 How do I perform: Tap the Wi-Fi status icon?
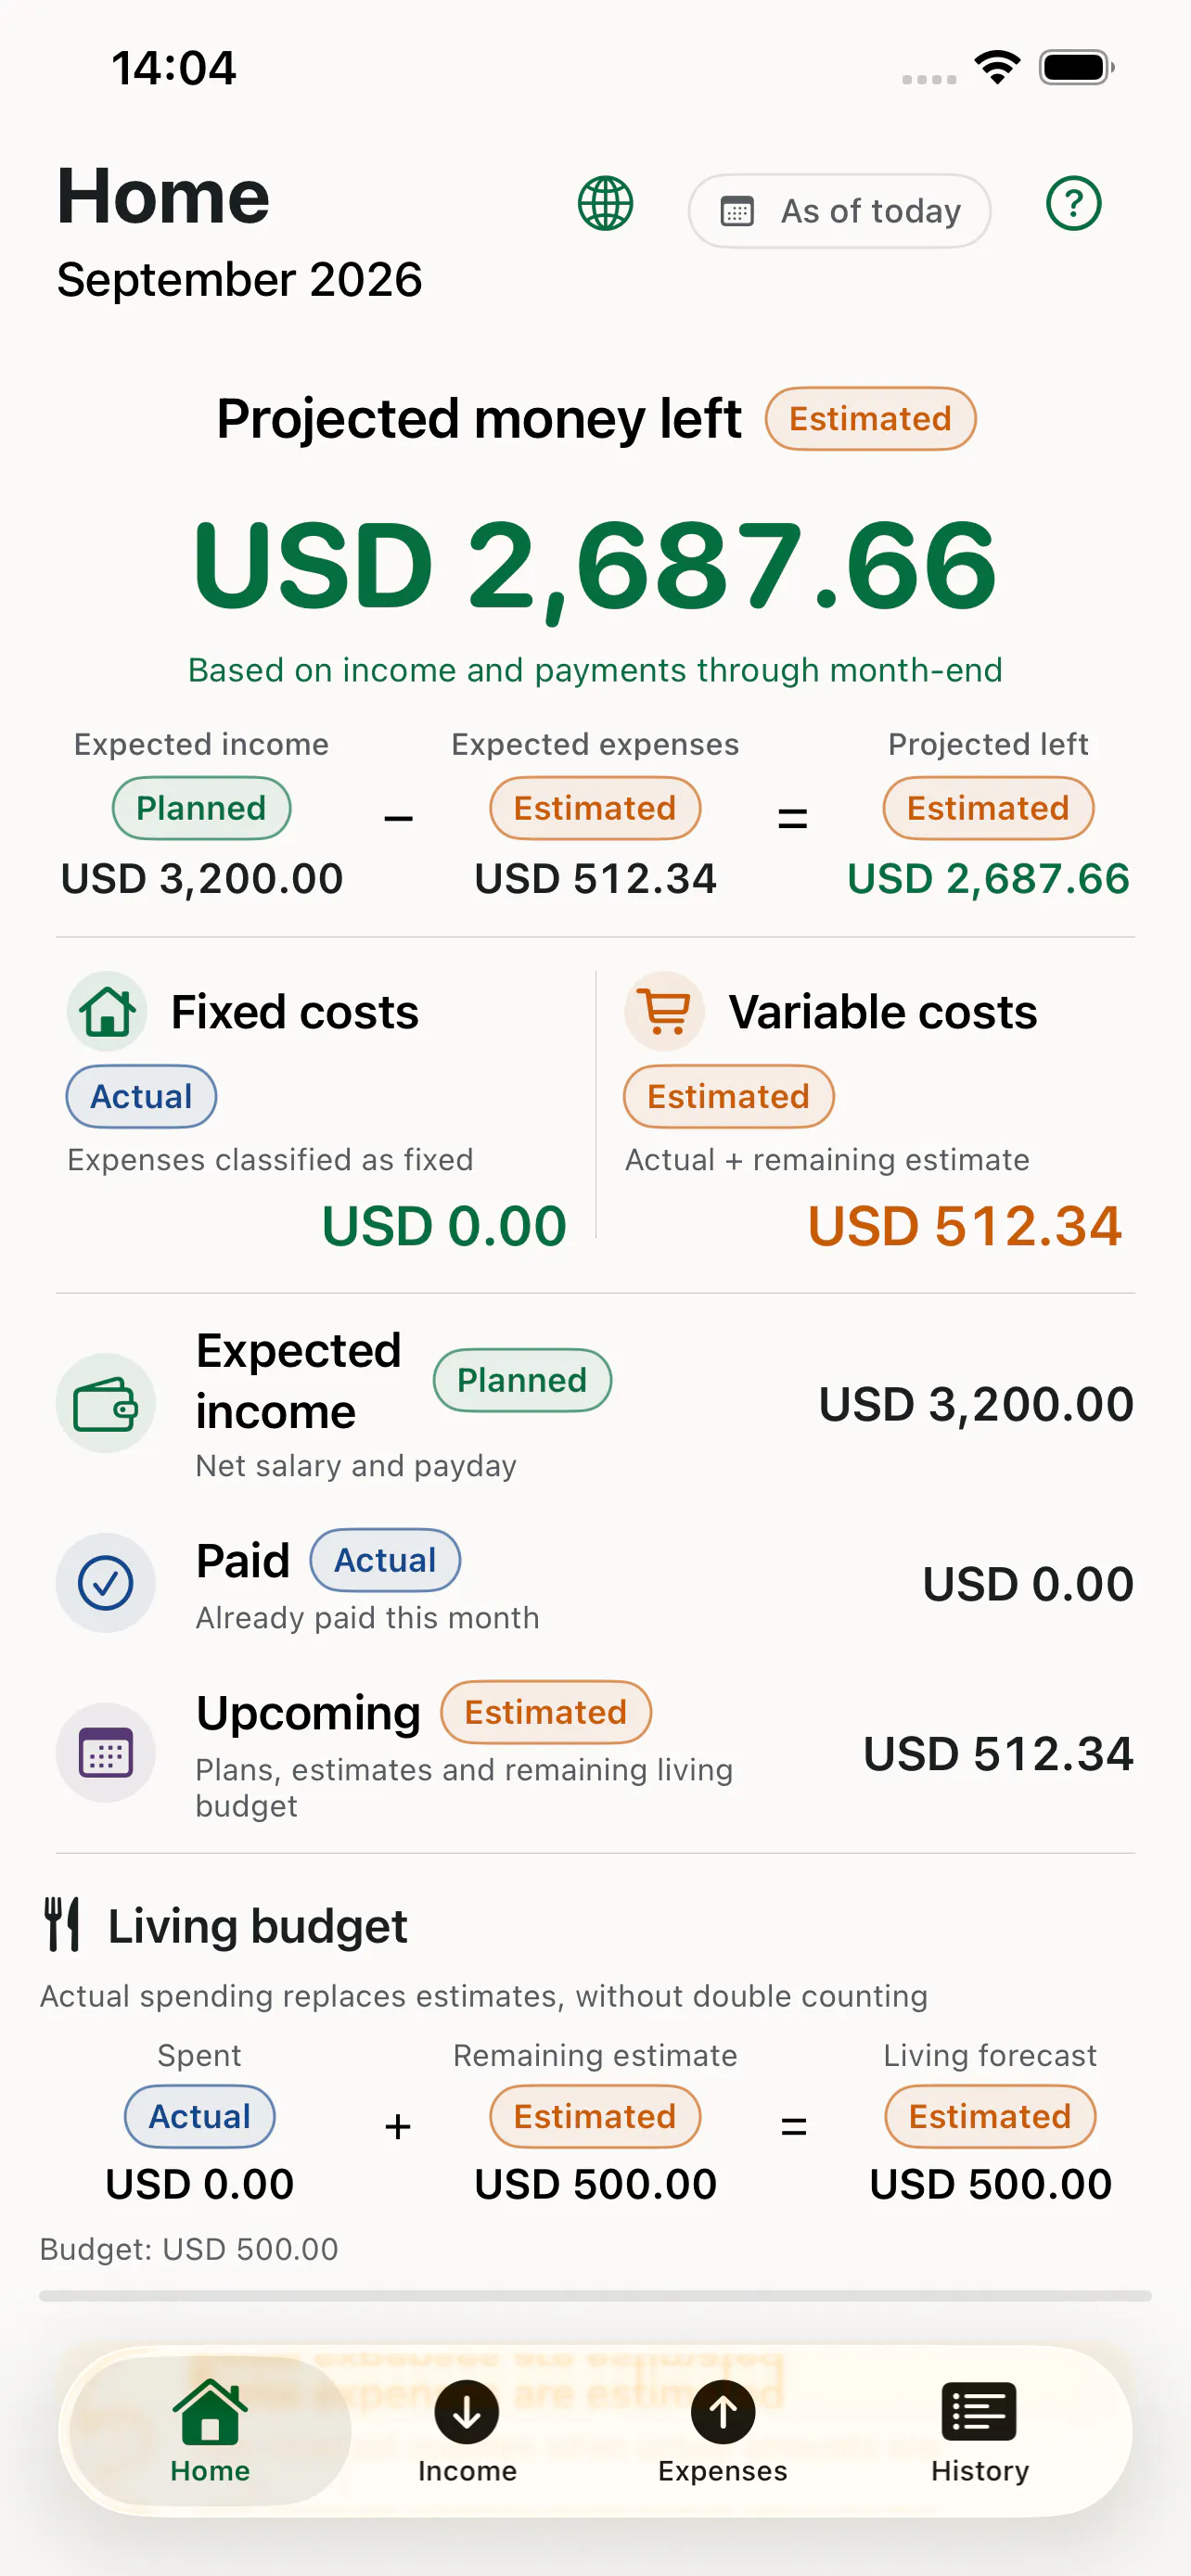coord(997,68)
